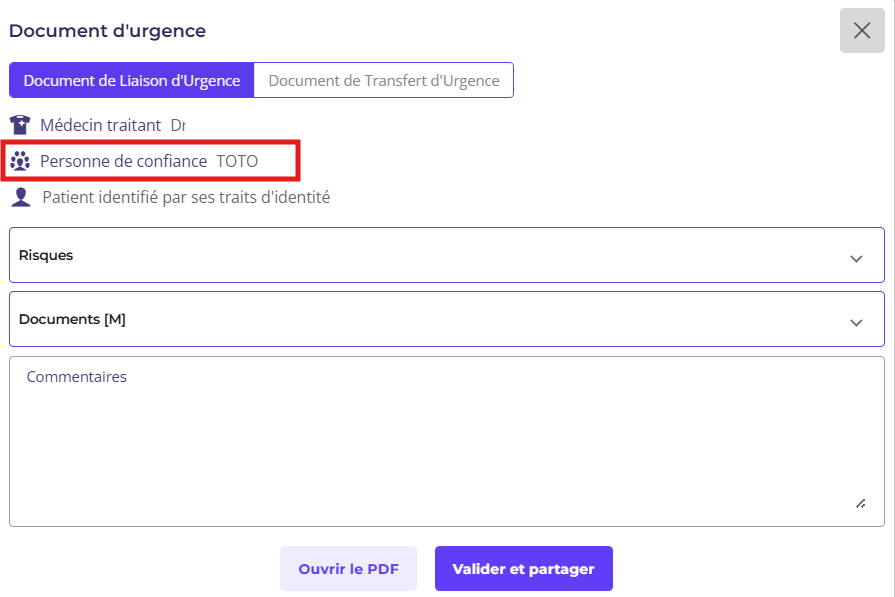Click the Médecin traitant label

100,125
